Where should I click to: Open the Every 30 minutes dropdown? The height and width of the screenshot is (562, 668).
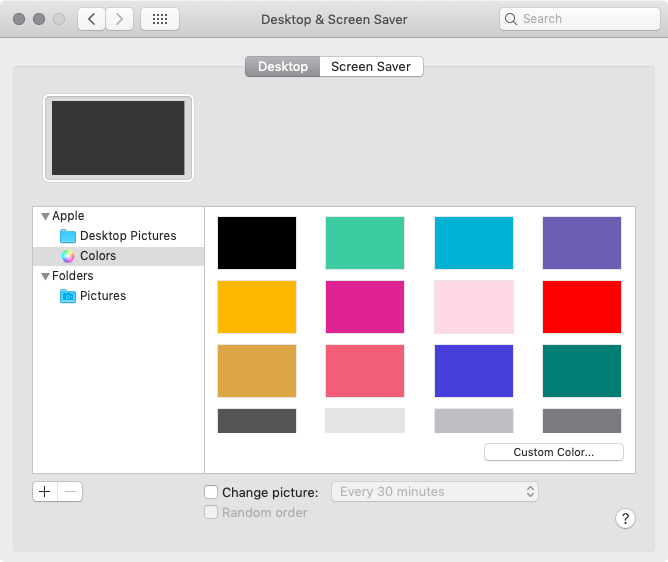point(434,492)
